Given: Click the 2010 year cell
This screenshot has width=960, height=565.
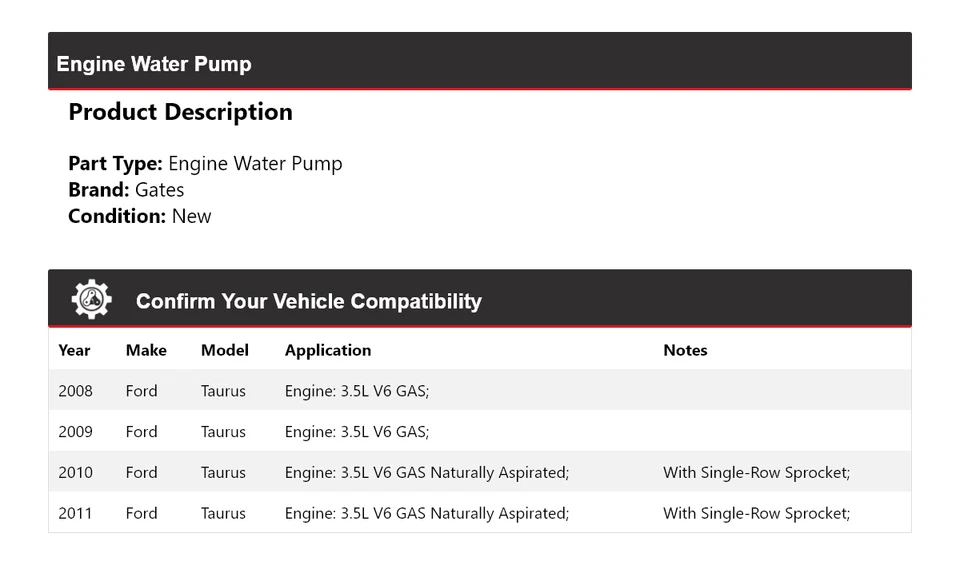Looking at the screenshot, I should (x=75, y=473).
